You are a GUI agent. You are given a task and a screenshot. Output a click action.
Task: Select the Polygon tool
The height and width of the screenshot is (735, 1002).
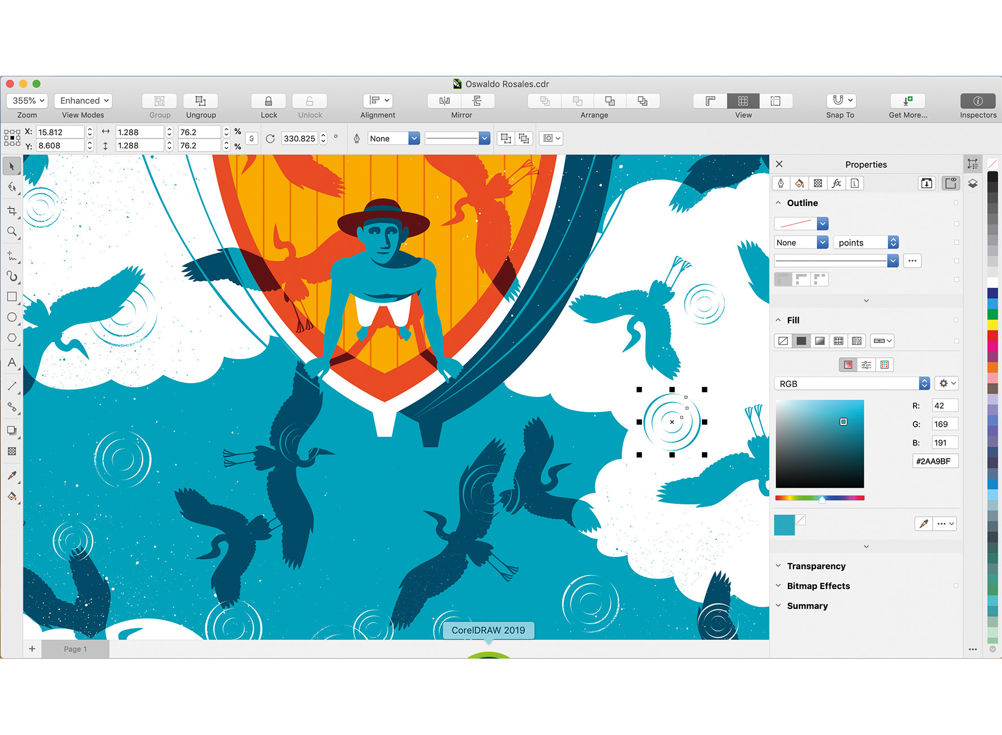point(12,337)
